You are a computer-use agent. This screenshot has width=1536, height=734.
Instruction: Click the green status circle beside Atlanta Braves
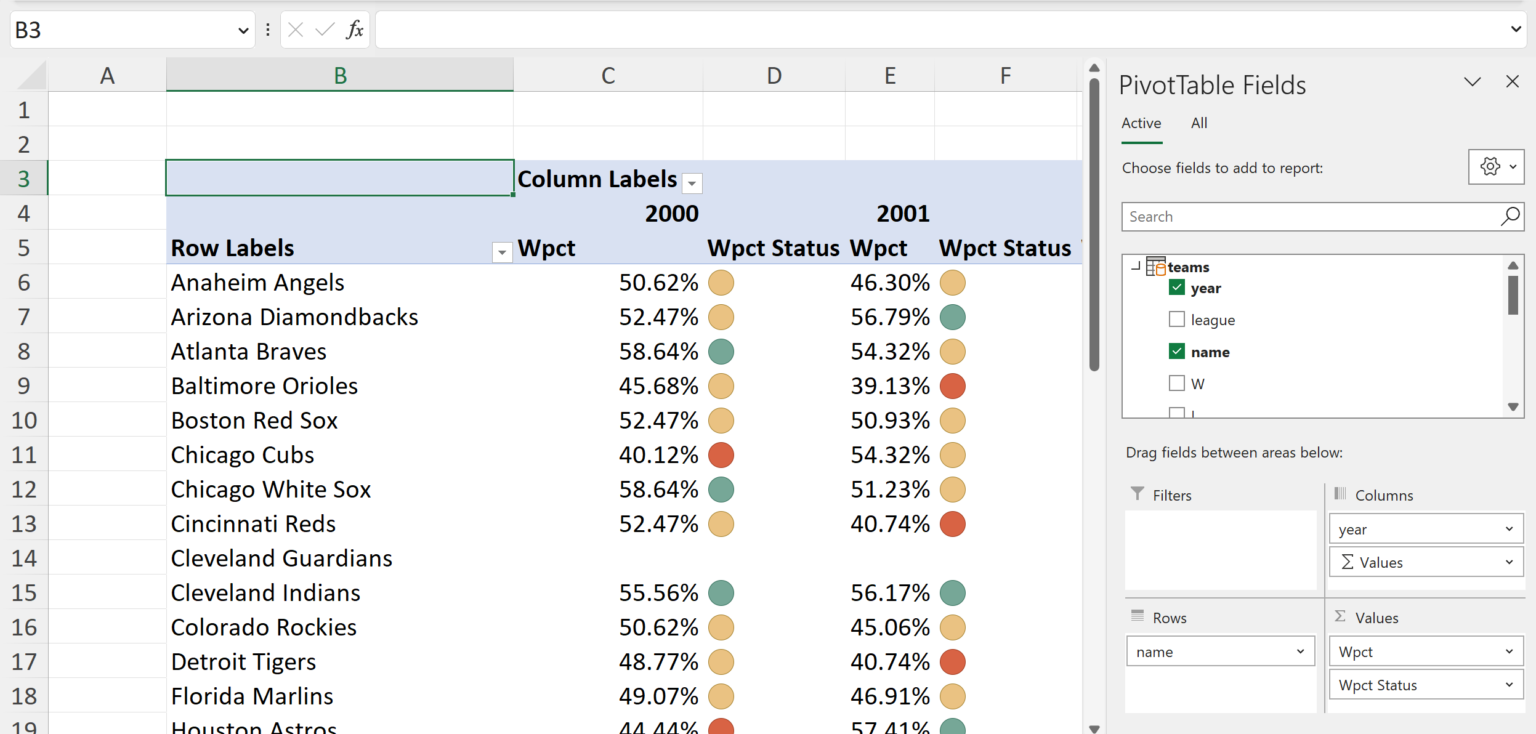point(721,351)
